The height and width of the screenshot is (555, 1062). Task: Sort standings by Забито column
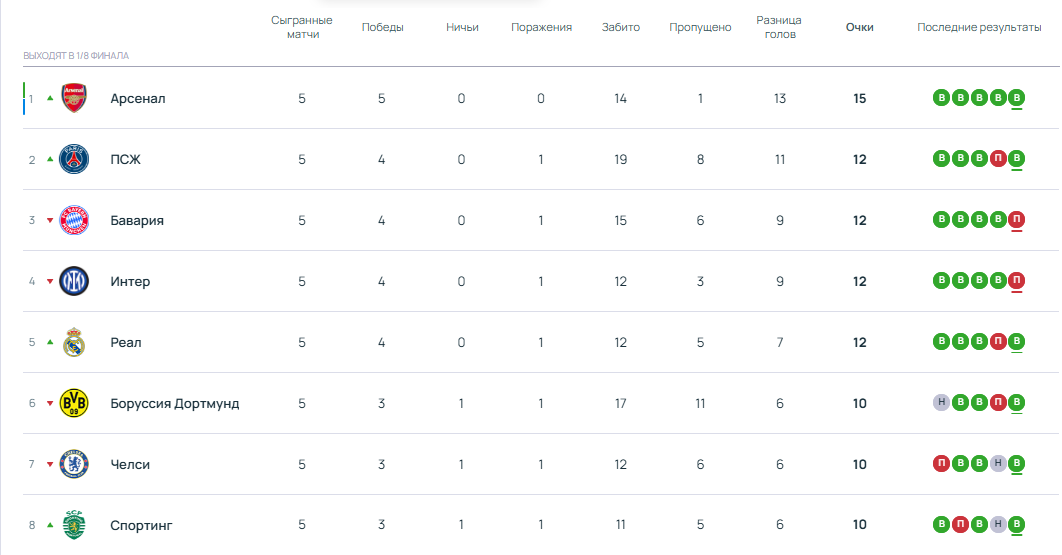click(621, 28)
